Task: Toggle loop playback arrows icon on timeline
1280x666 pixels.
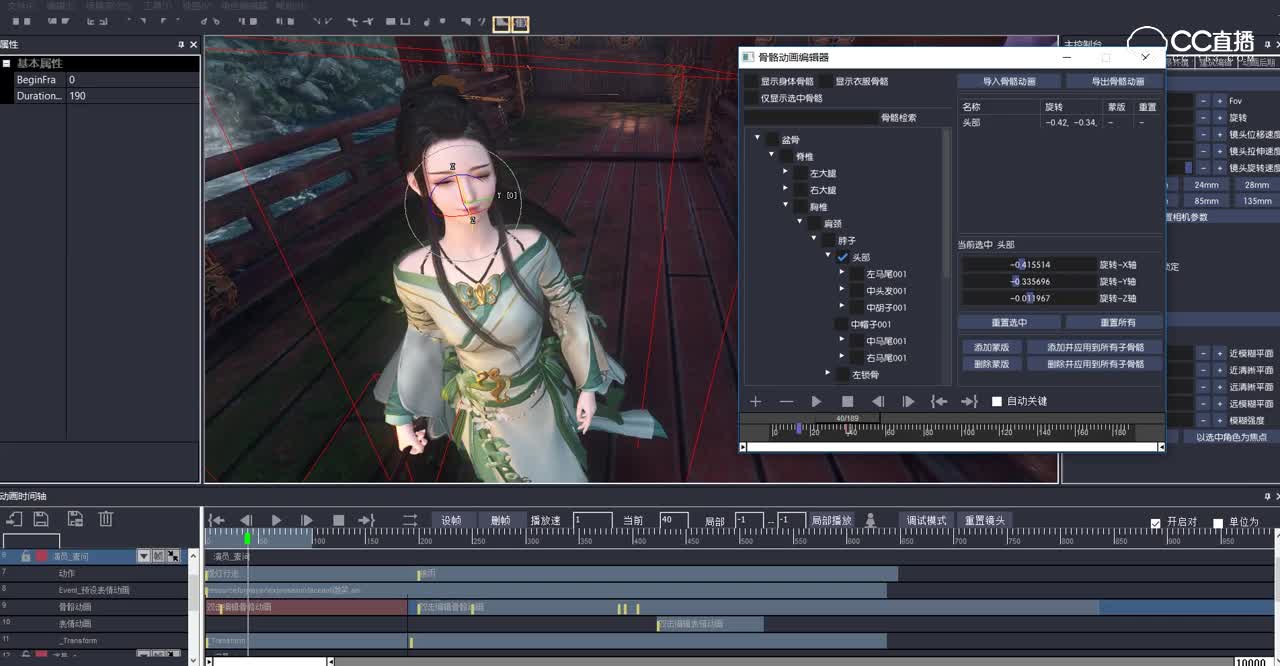Action: point(410,520)
